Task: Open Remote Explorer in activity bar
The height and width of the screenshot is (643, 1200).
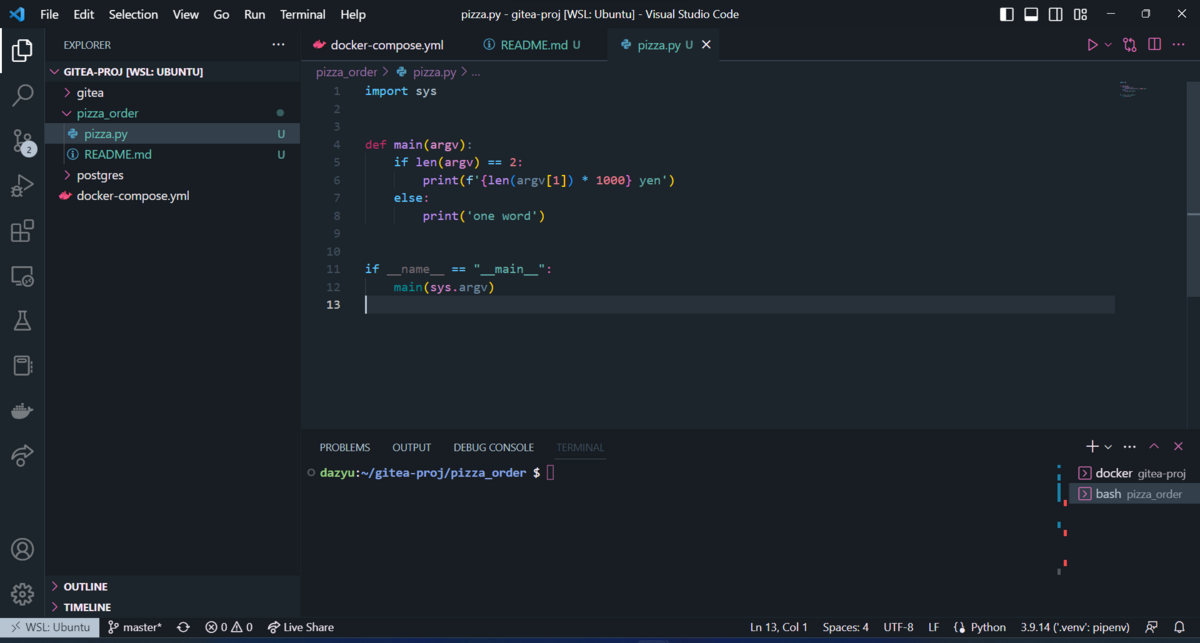Action: [x=22, y=277]
